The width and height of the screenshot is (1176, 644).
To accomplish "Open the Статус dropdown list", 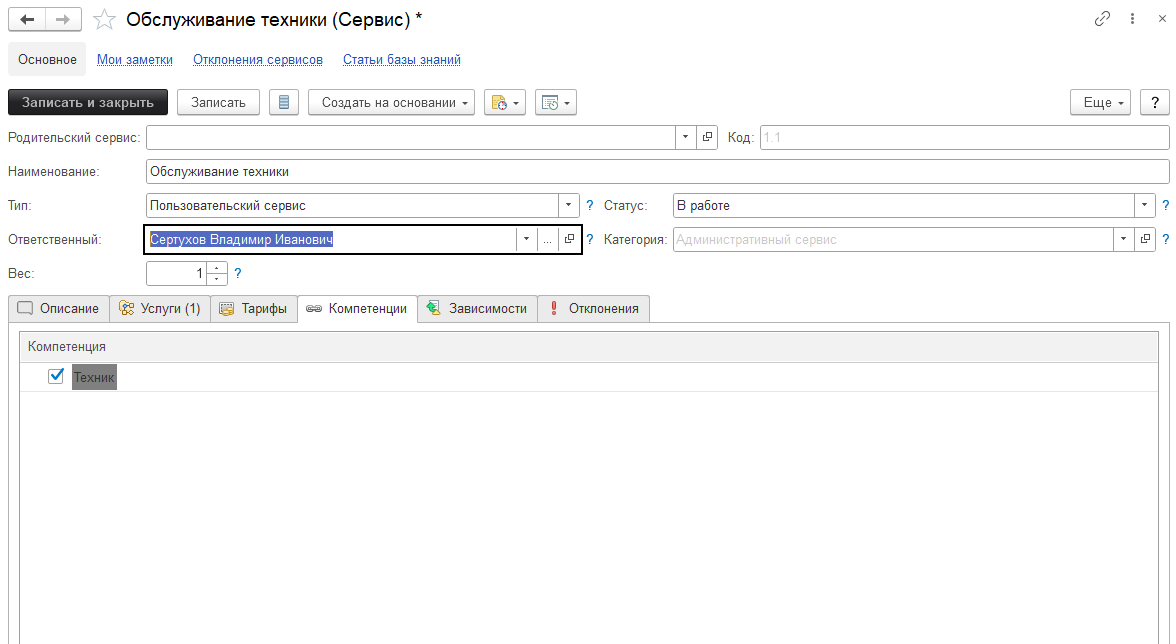I will tap(1145, 205).
